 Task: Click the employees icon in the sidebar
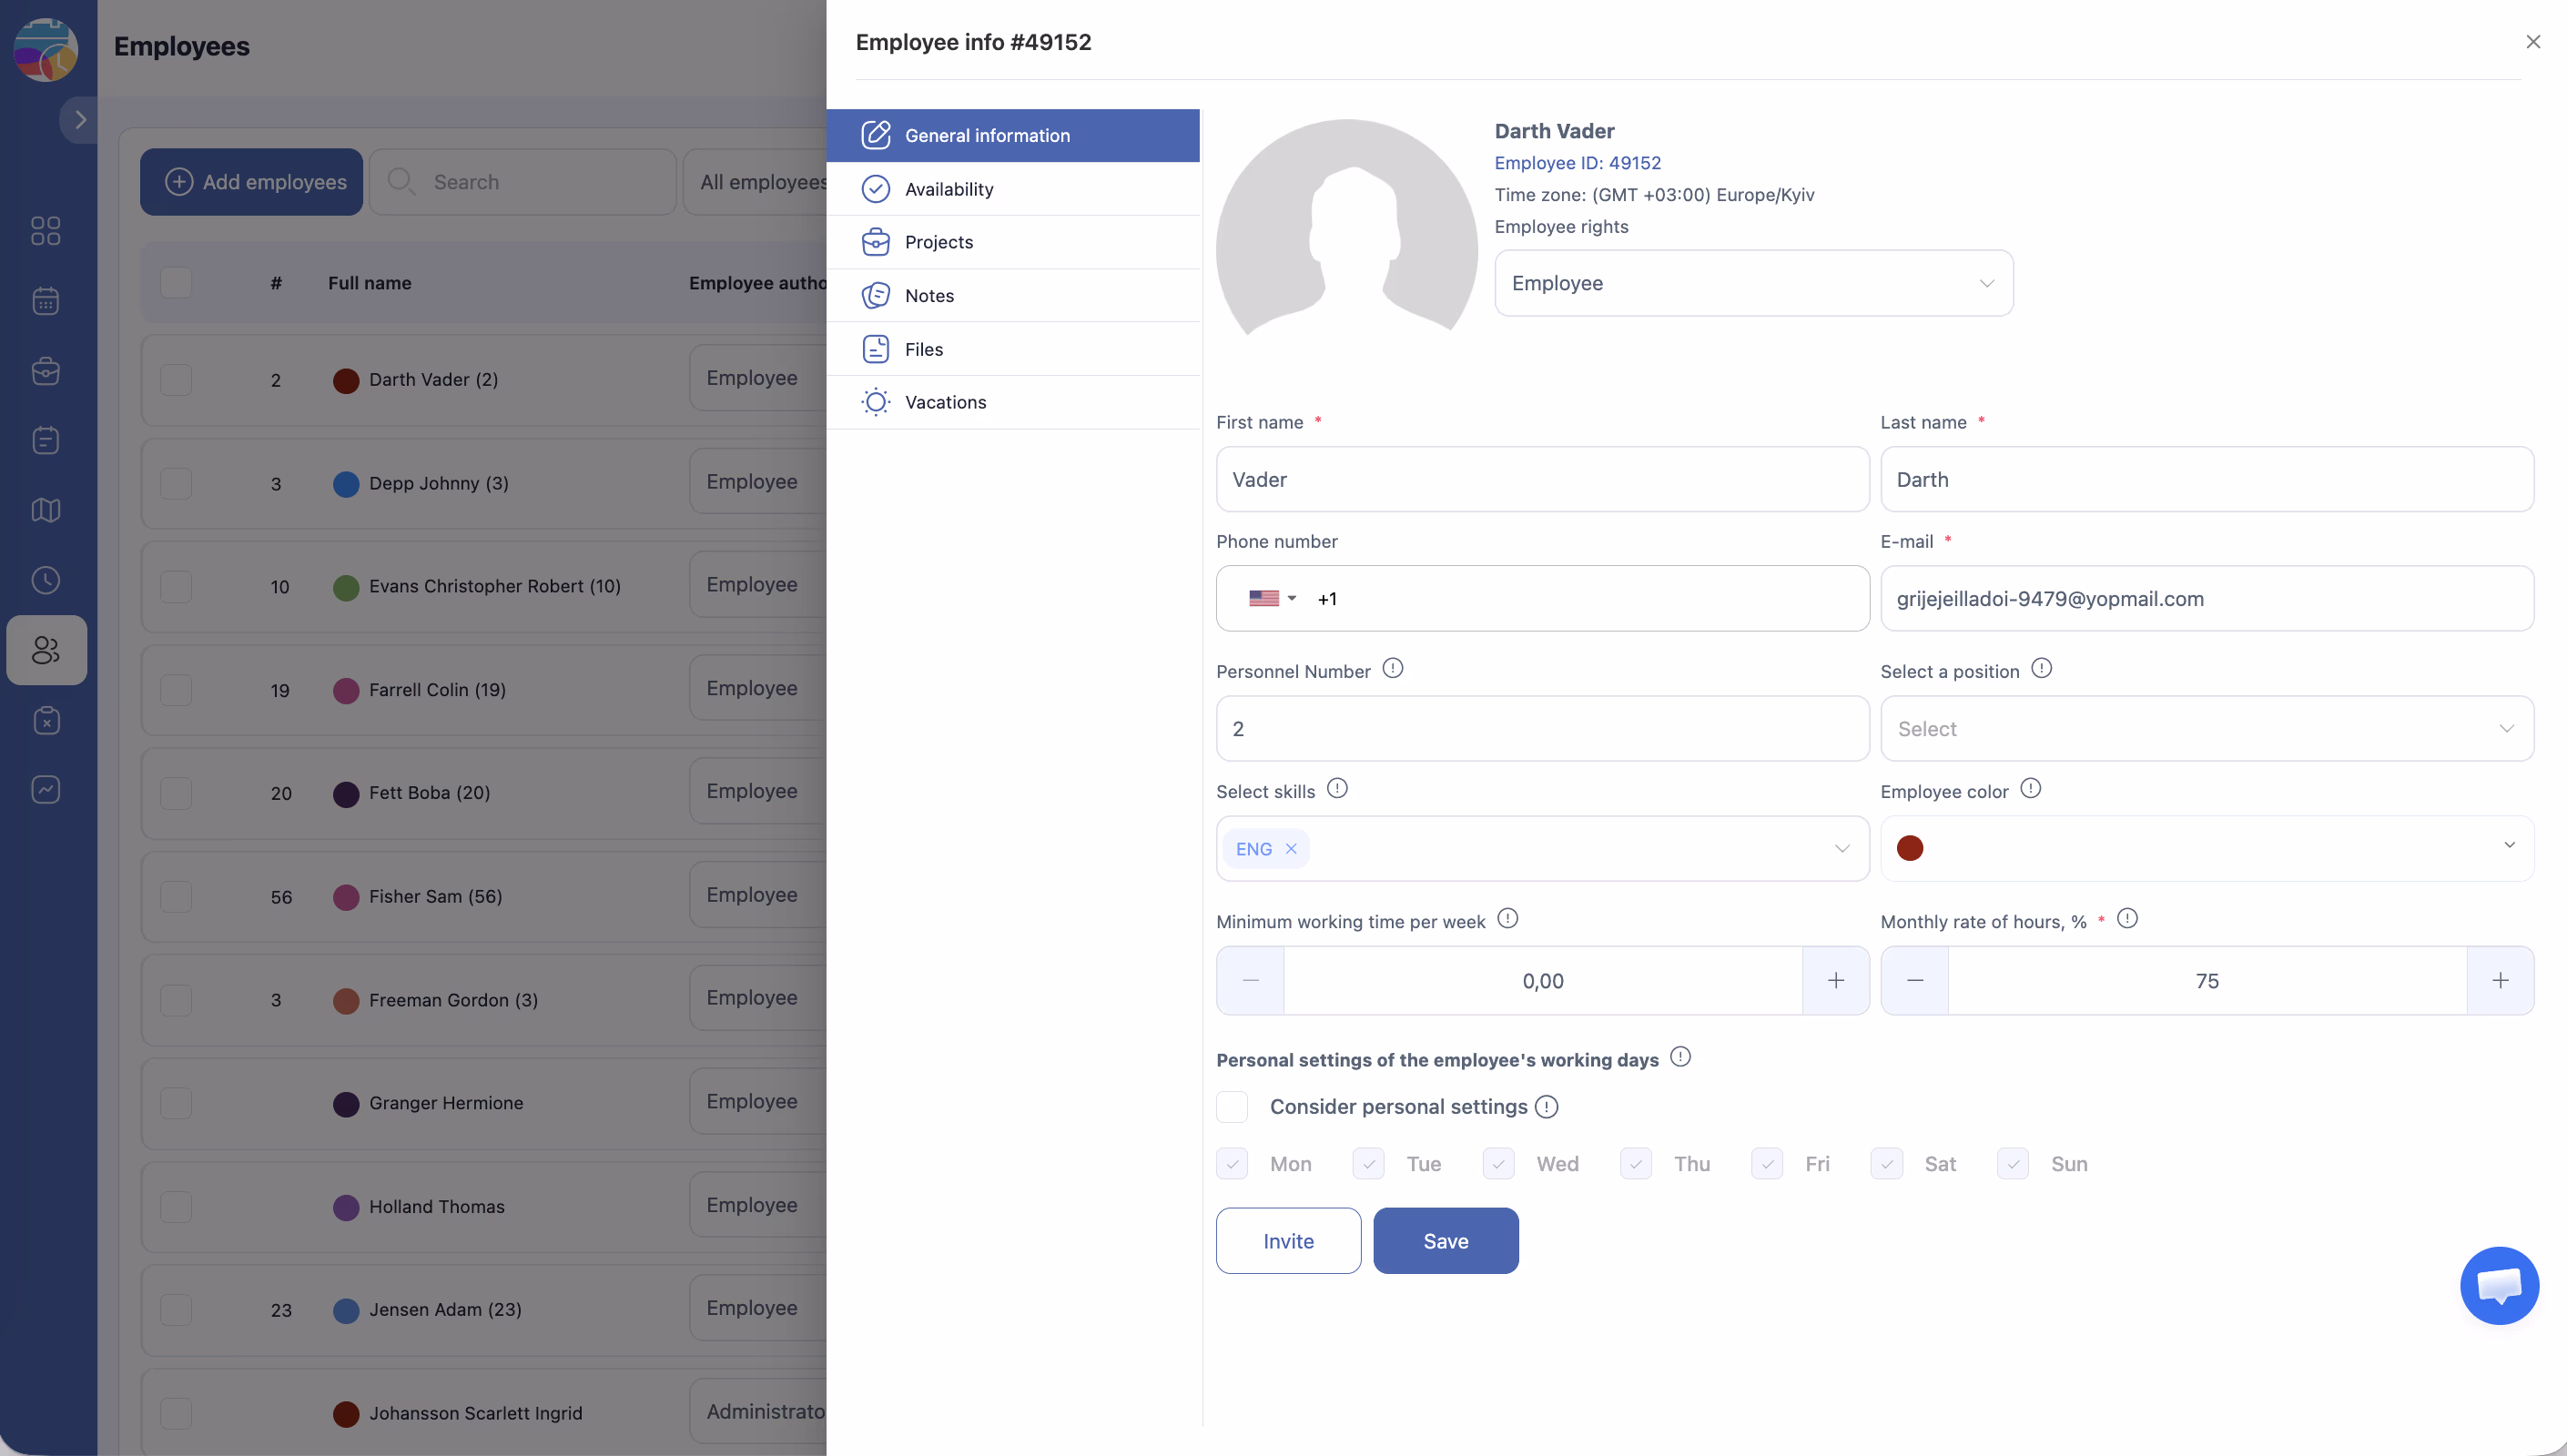pos(46,650)
